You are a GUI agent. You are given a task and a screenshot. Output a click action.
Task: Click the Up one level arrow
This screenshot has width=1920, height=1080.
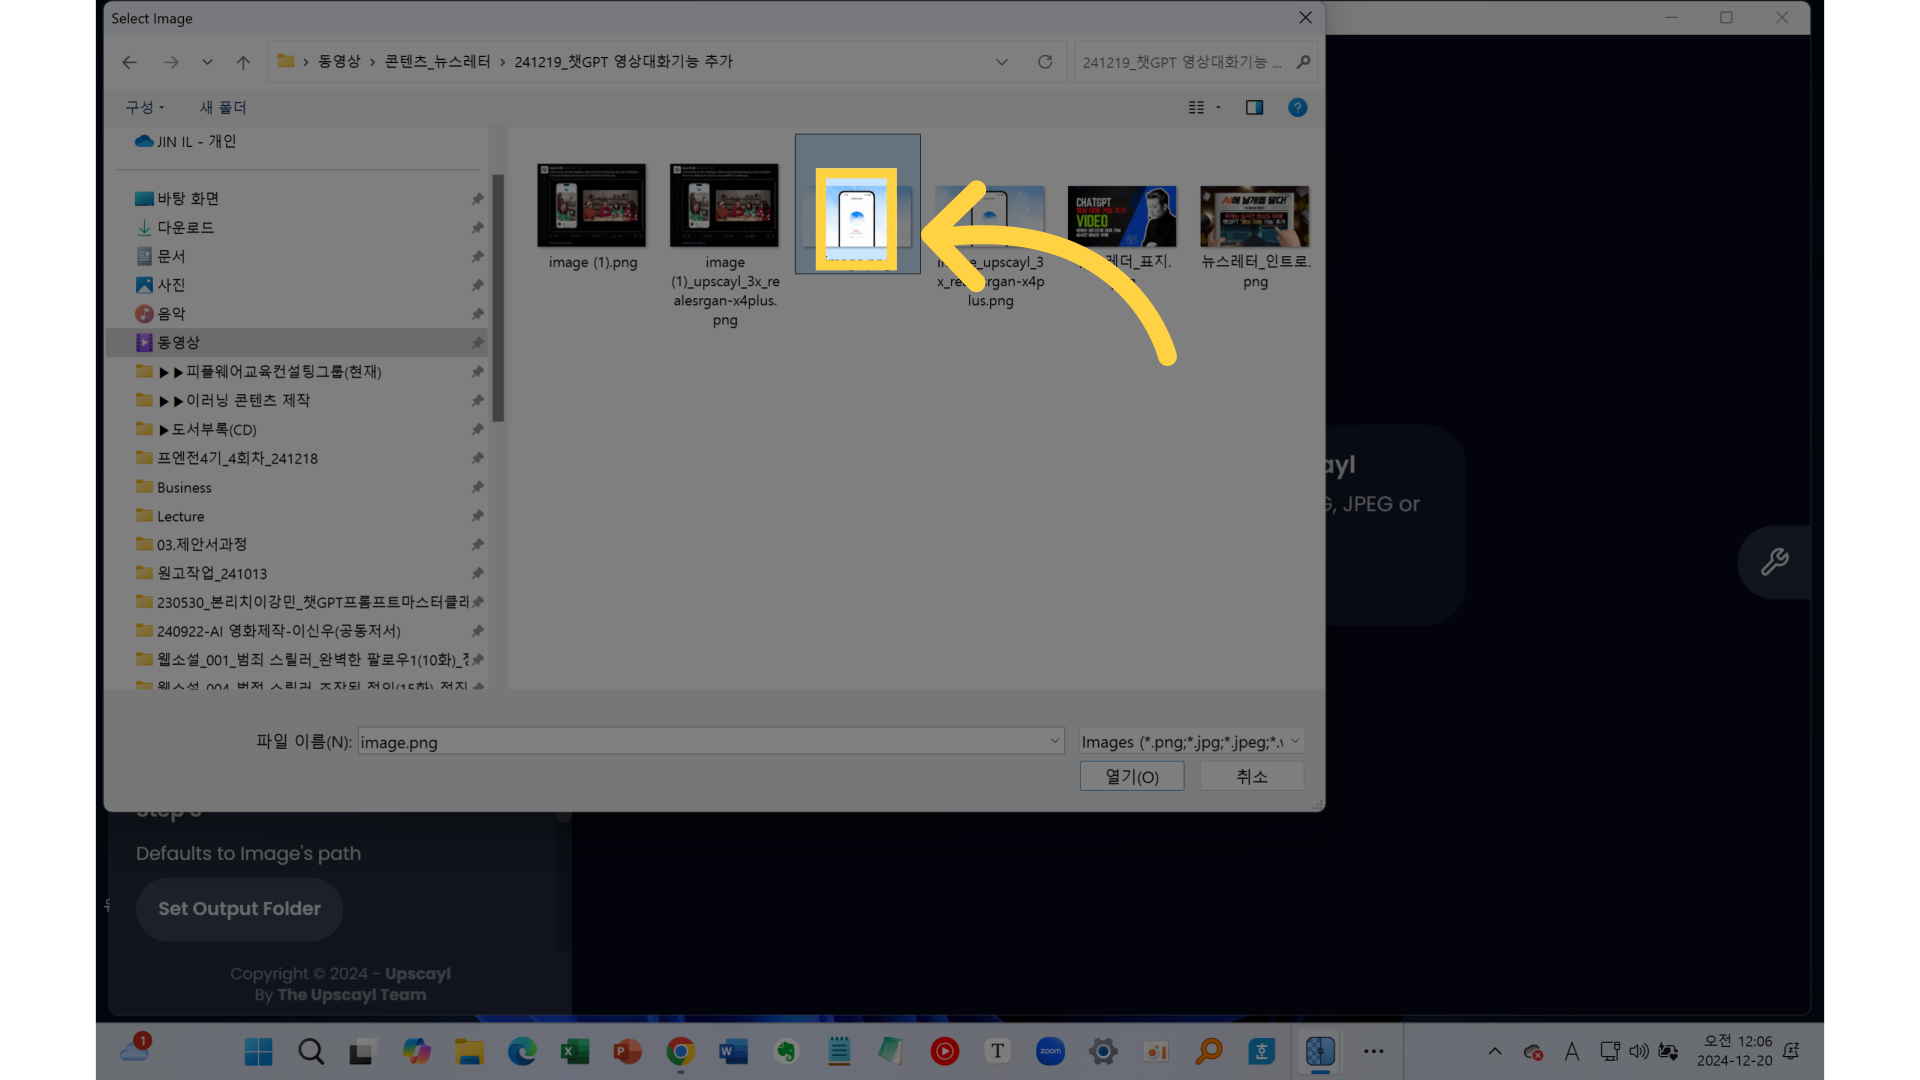coord(243,62)
